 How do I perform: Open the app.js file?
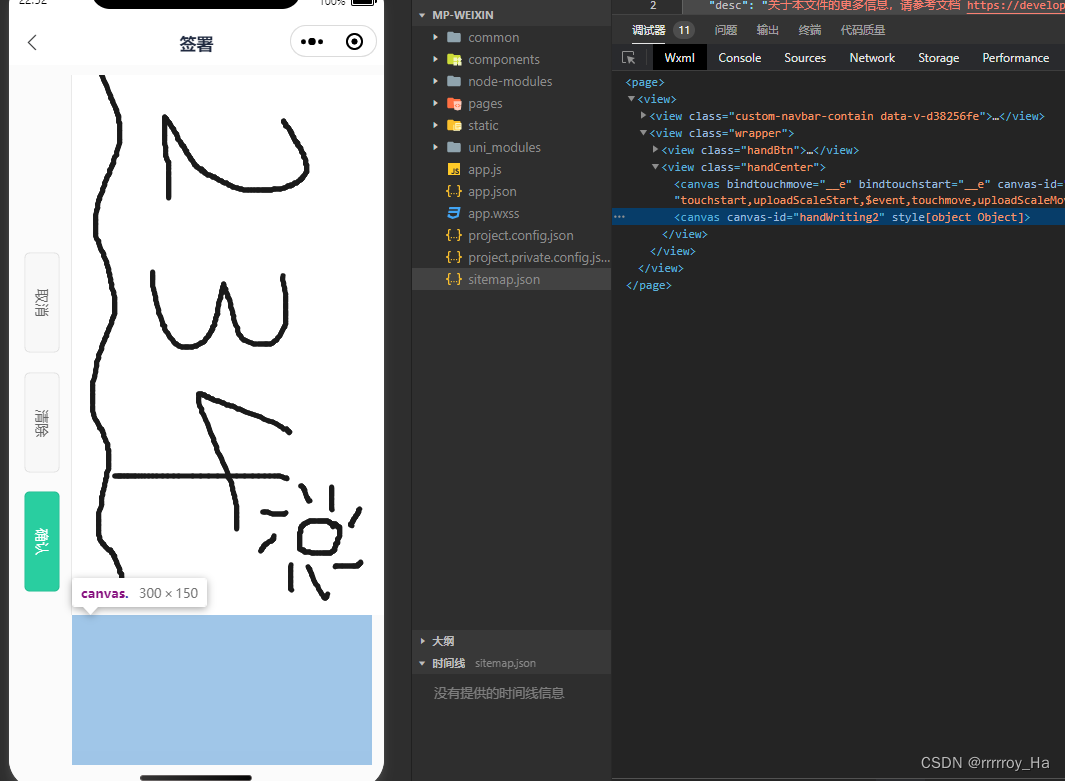(x=484, y=170)
